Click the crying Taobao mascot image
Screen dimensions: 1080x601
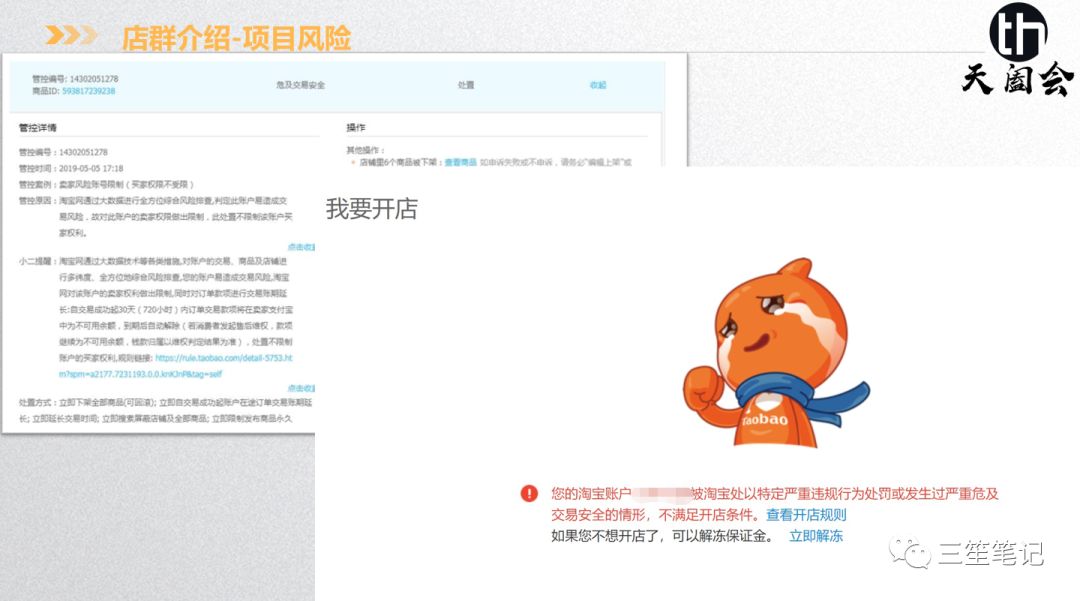point(776,354)
